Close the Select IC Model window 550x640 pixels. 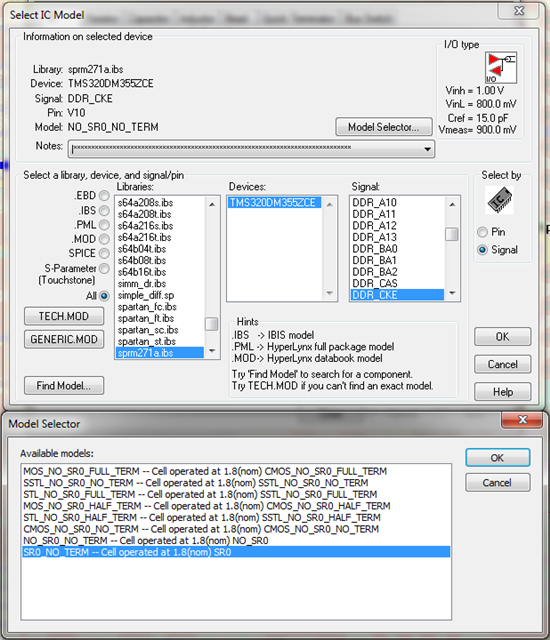519,11
